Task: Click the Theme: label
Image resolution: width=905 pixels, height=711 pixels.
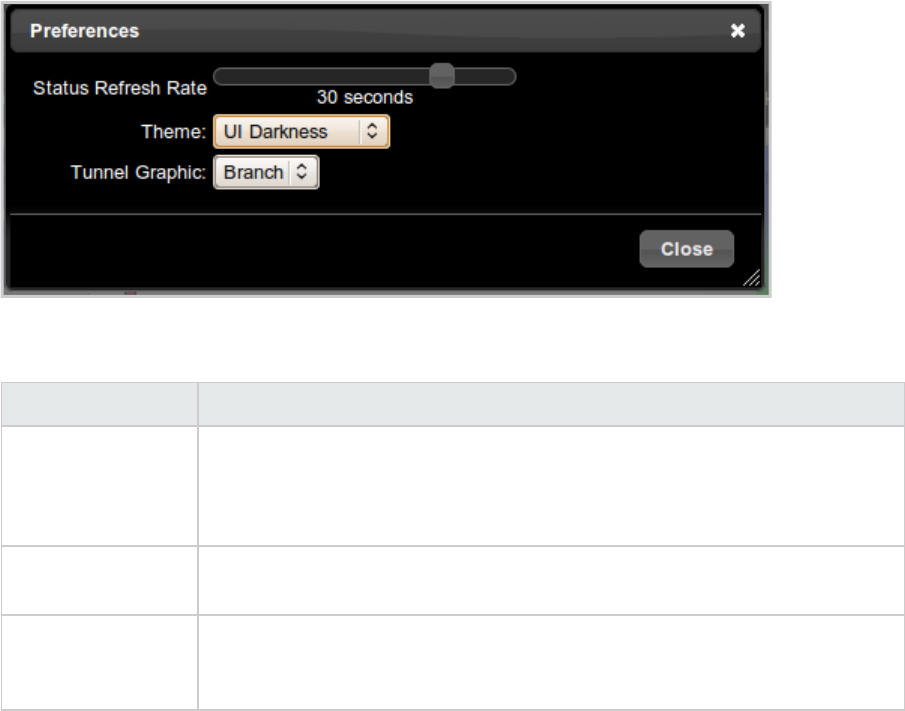Action: [x=173, y=132]
